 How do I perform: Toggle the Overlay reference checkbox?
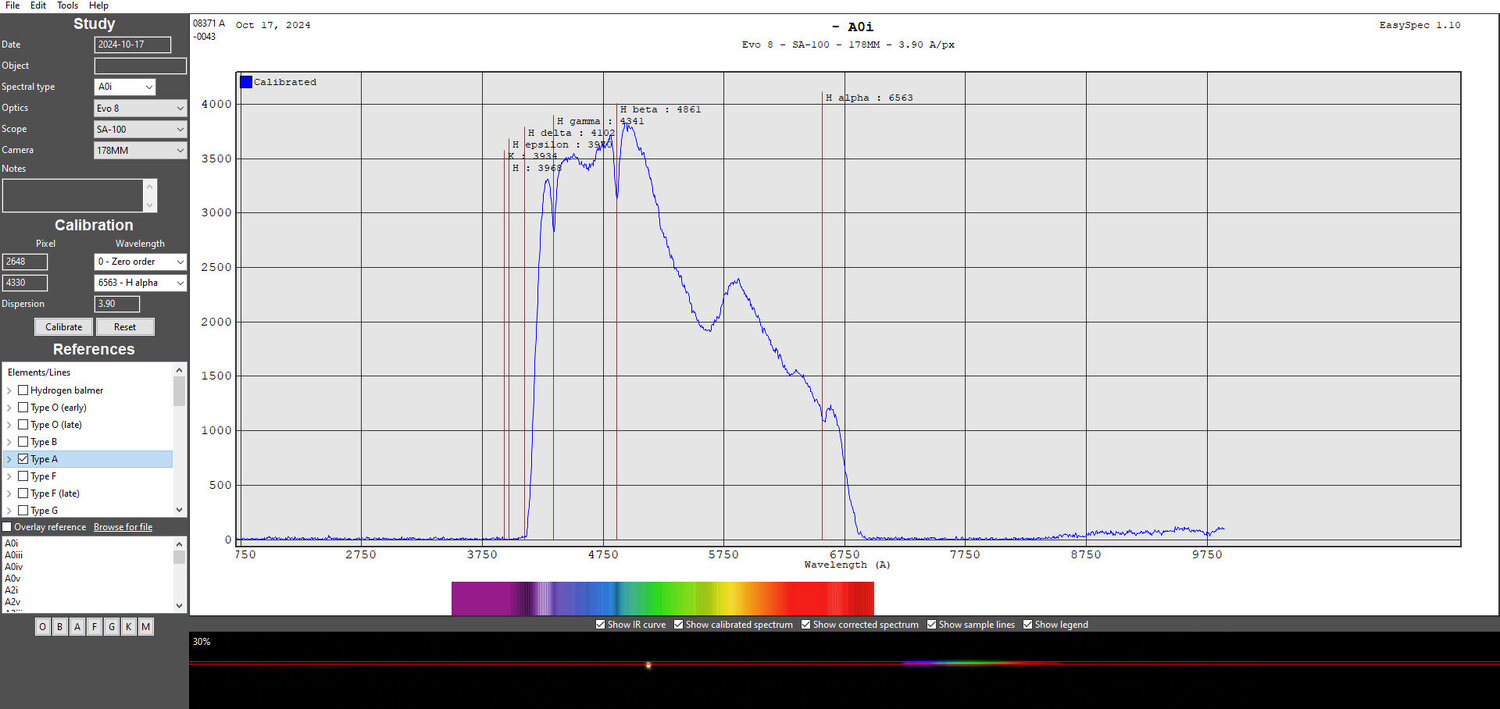click(x=7, y=527)
